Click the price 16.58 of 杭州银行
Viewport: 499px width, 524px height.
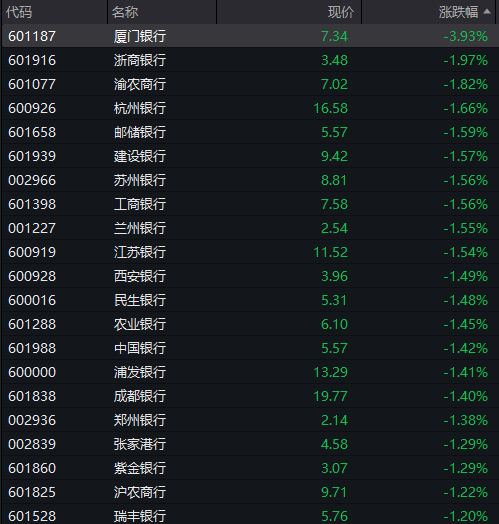click(x=331, y=108)
